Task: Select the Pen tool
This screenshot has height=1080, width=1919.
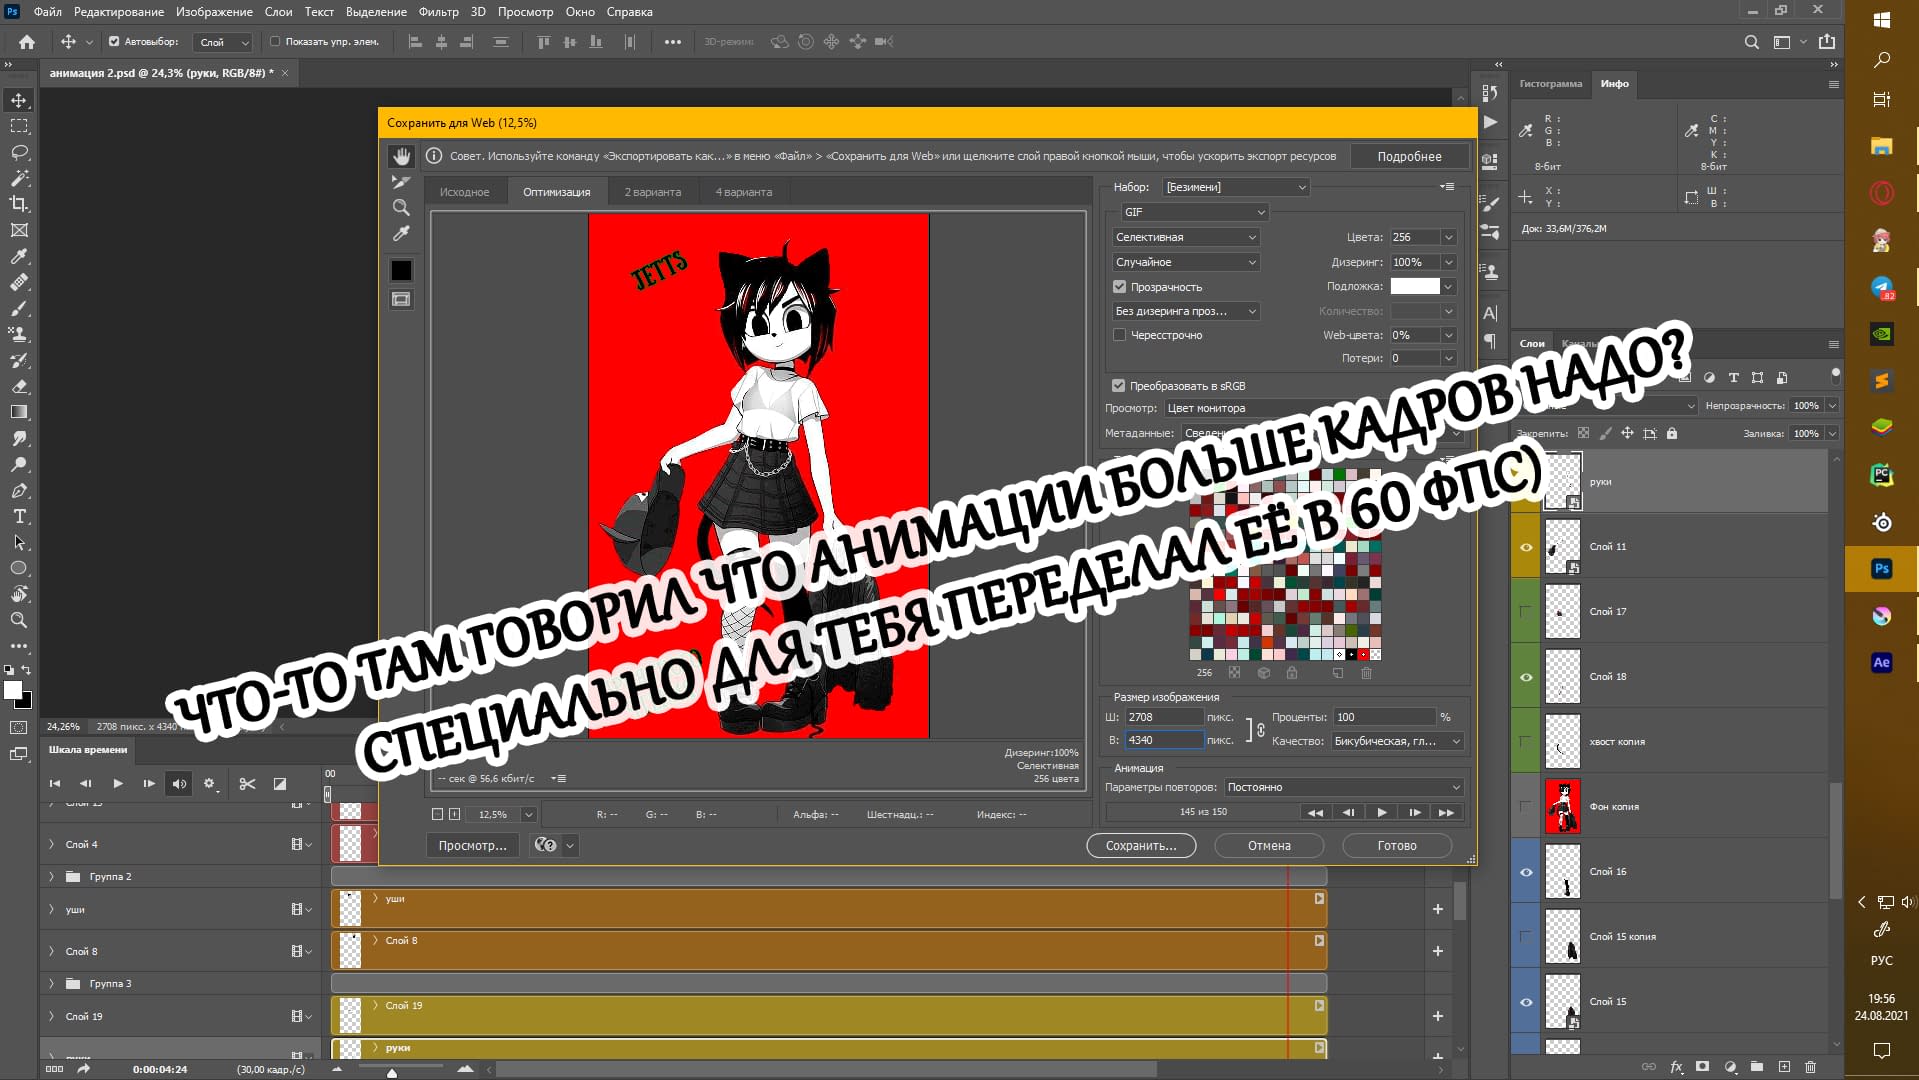Action: (19, 490)
